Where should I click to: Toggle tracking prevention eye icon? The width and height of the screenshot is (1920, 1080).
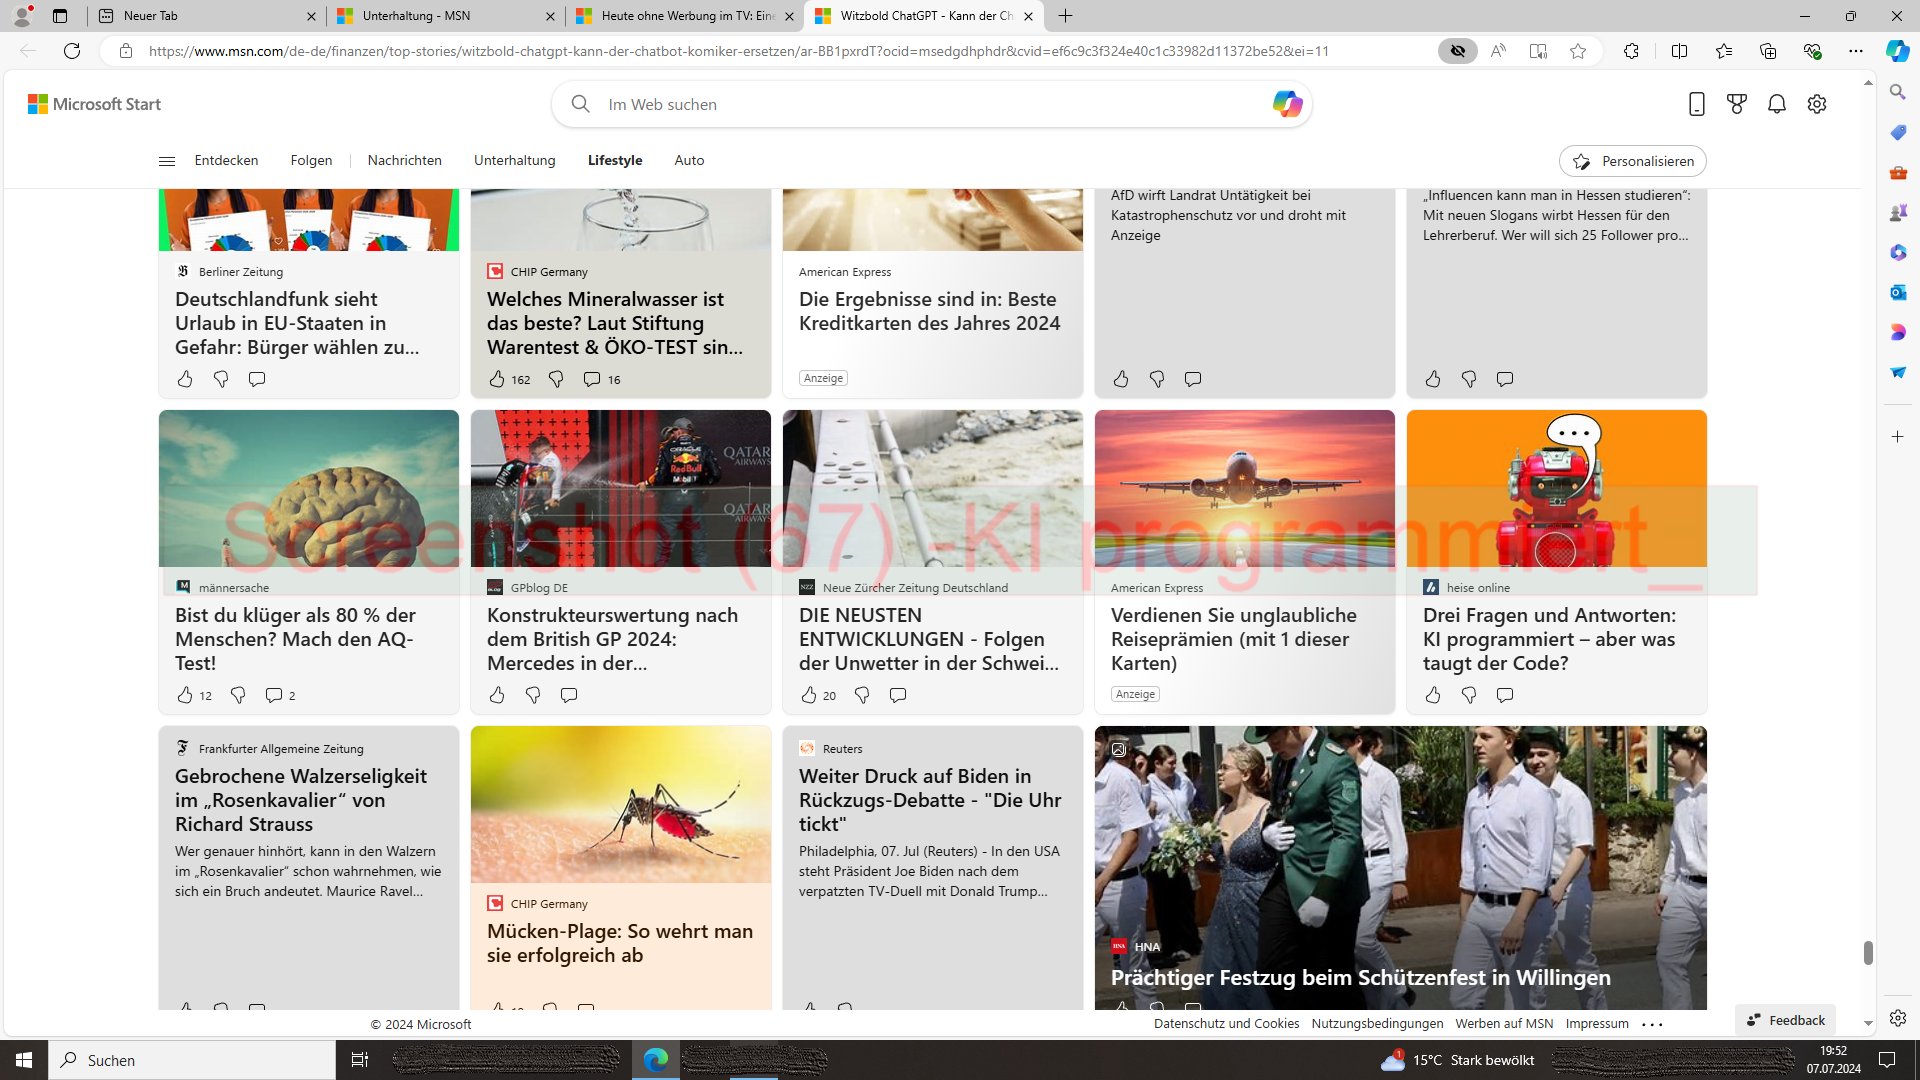(x=1457, y=51)
